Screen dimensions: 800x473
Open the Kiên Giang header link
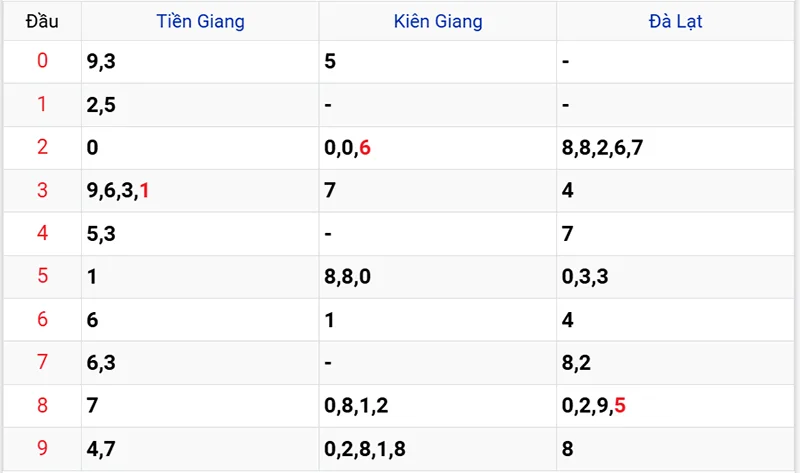pos(438,21)
